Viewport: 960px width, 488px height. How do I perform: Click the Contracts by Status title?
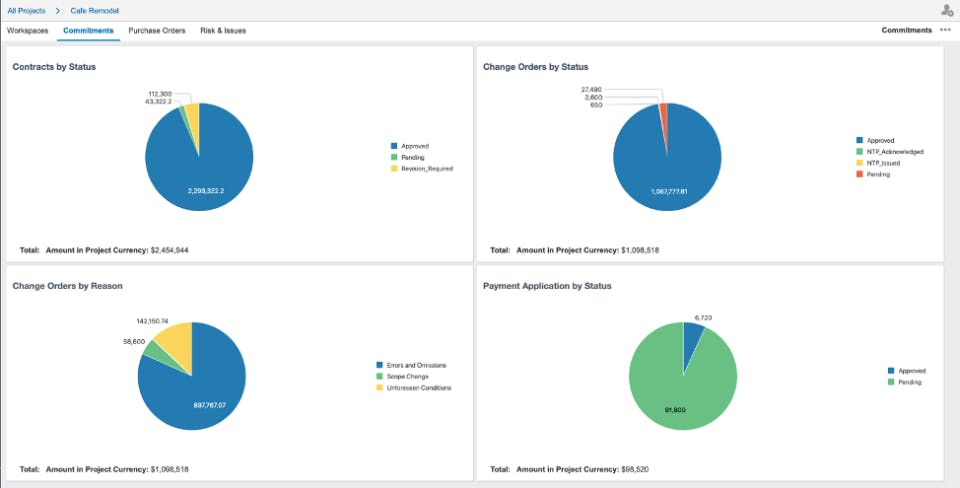click(54, 67)
